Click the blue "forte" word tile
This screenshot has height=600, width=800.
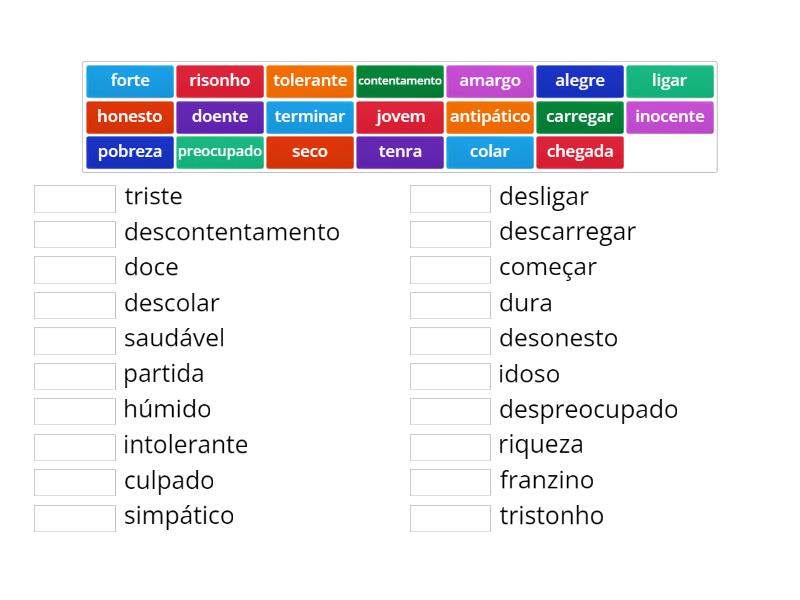130,81
